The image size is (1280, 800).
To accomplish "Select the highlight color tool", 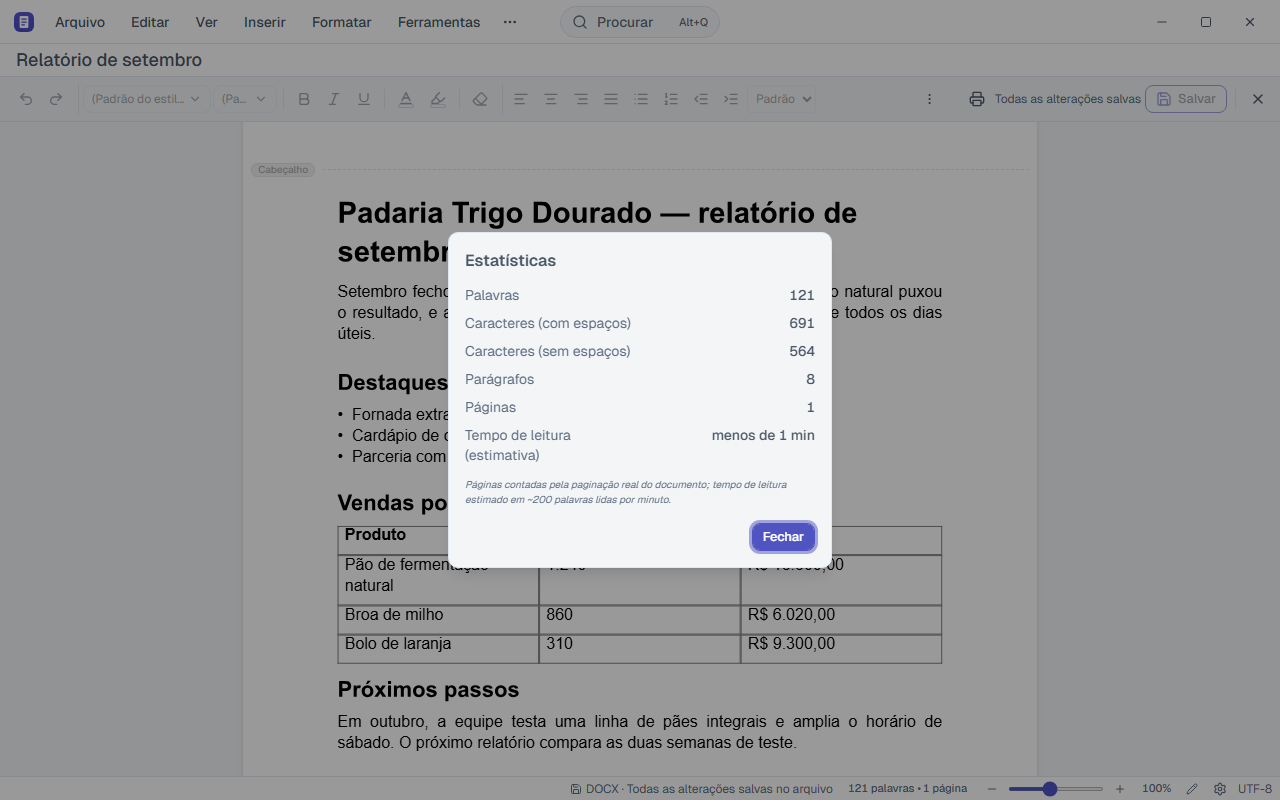I will click(437, 99).
